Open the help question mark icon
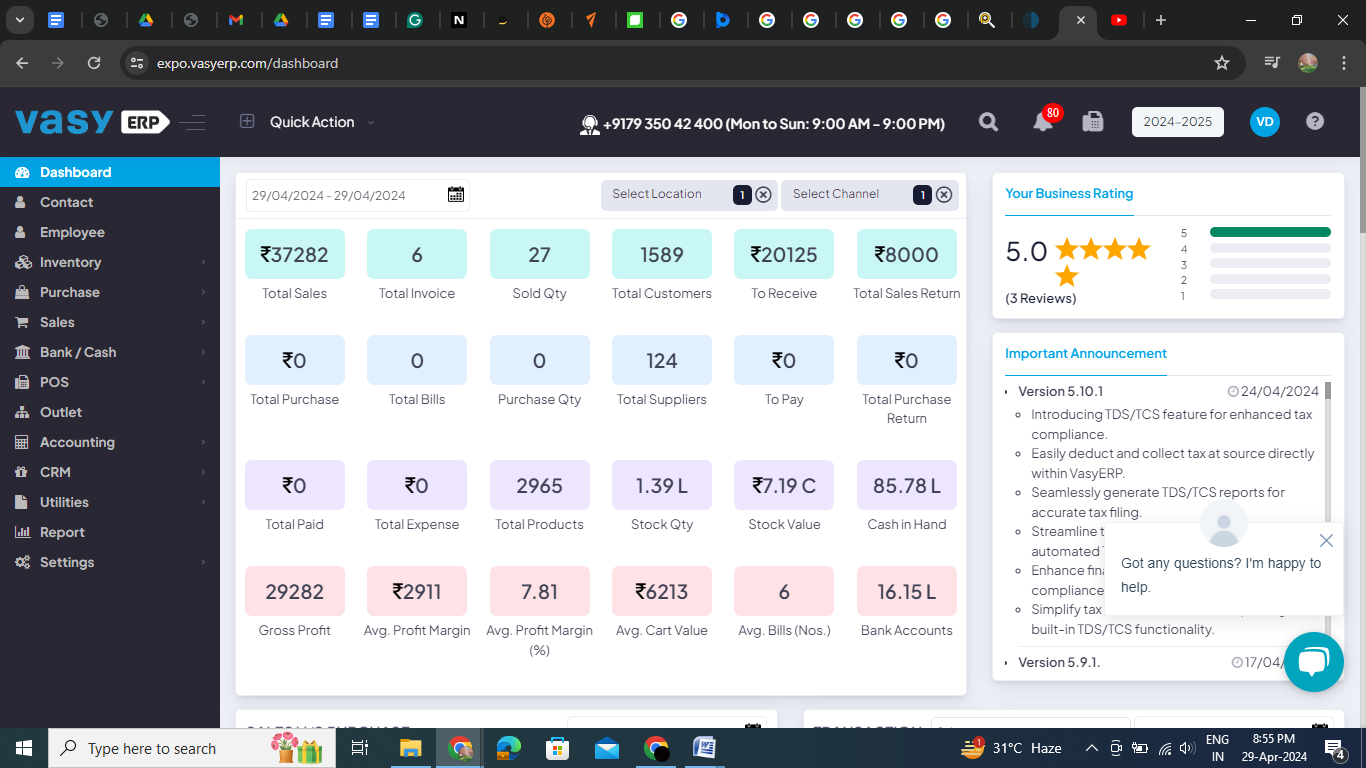 pyautogui.click(x=1315, y=121)
